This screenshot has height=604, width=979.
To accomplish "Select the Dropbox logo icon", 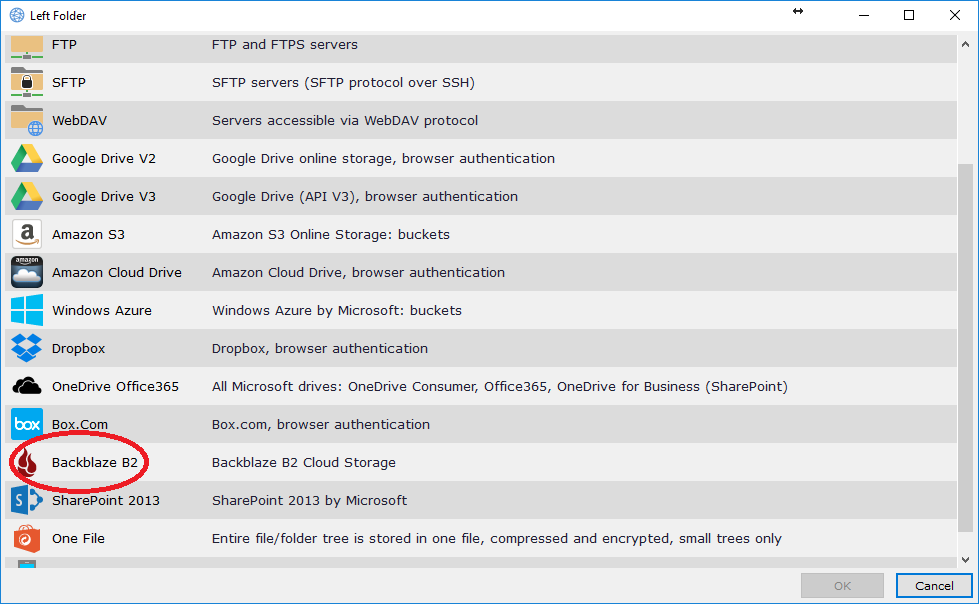I will [27, 348].
